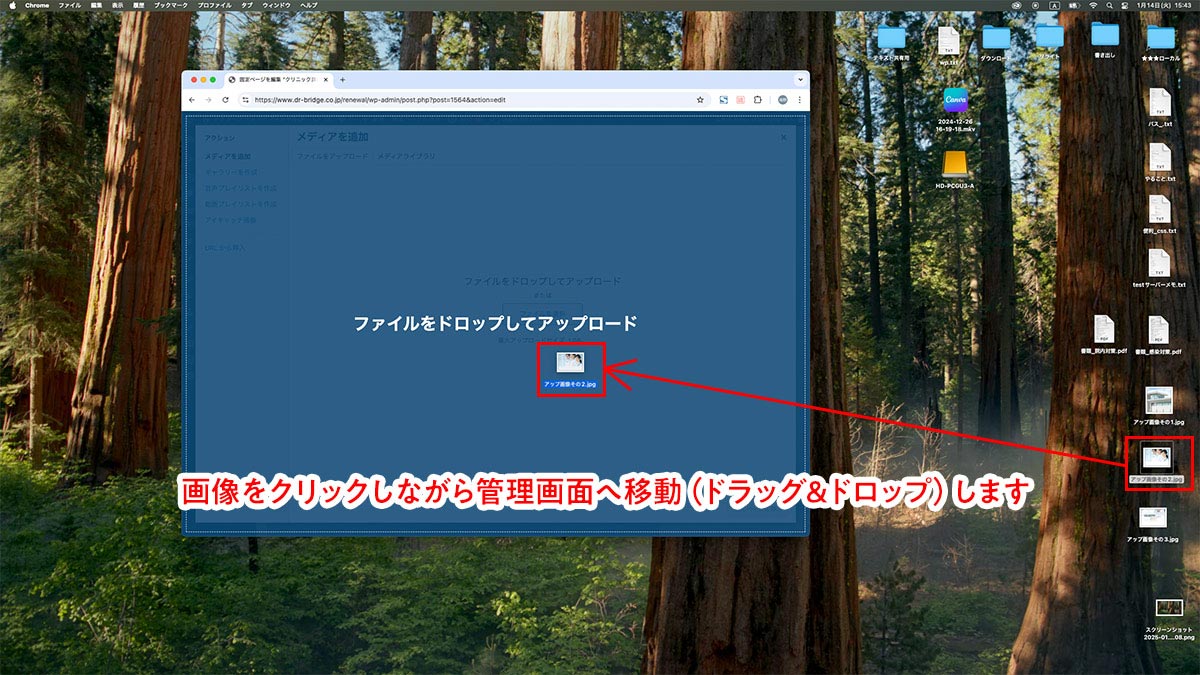Open Spotlight search in menu bar

(x=1109, y=5)
